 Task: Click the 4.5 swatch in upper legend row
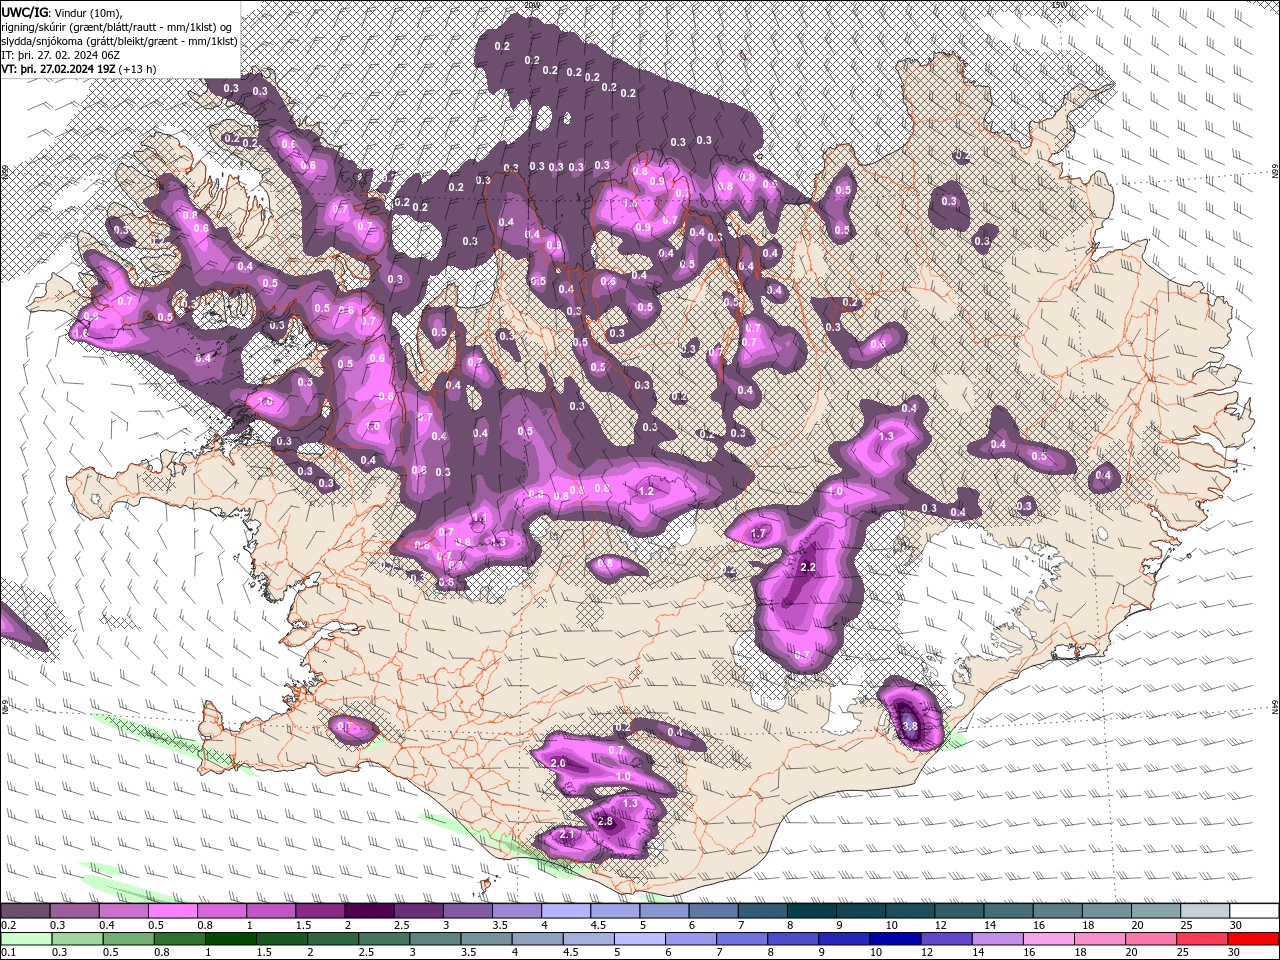(614, 911)
